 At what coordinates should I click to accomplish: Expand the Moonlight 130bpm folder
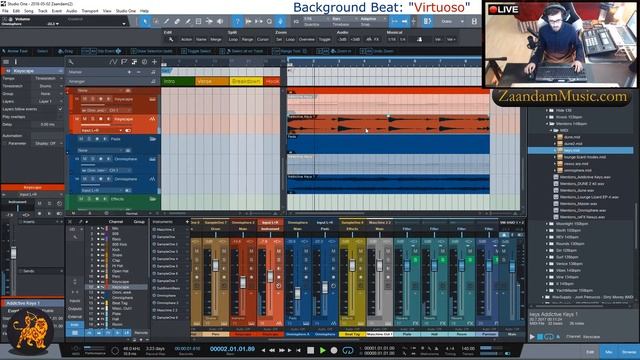click(x=547, y=224)
